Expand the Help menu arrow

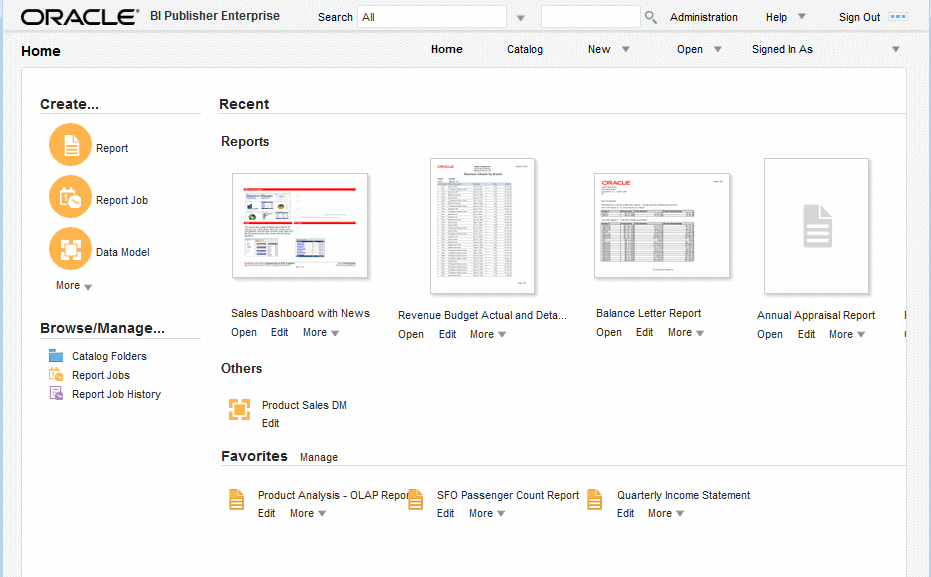(x=802, y=17)
